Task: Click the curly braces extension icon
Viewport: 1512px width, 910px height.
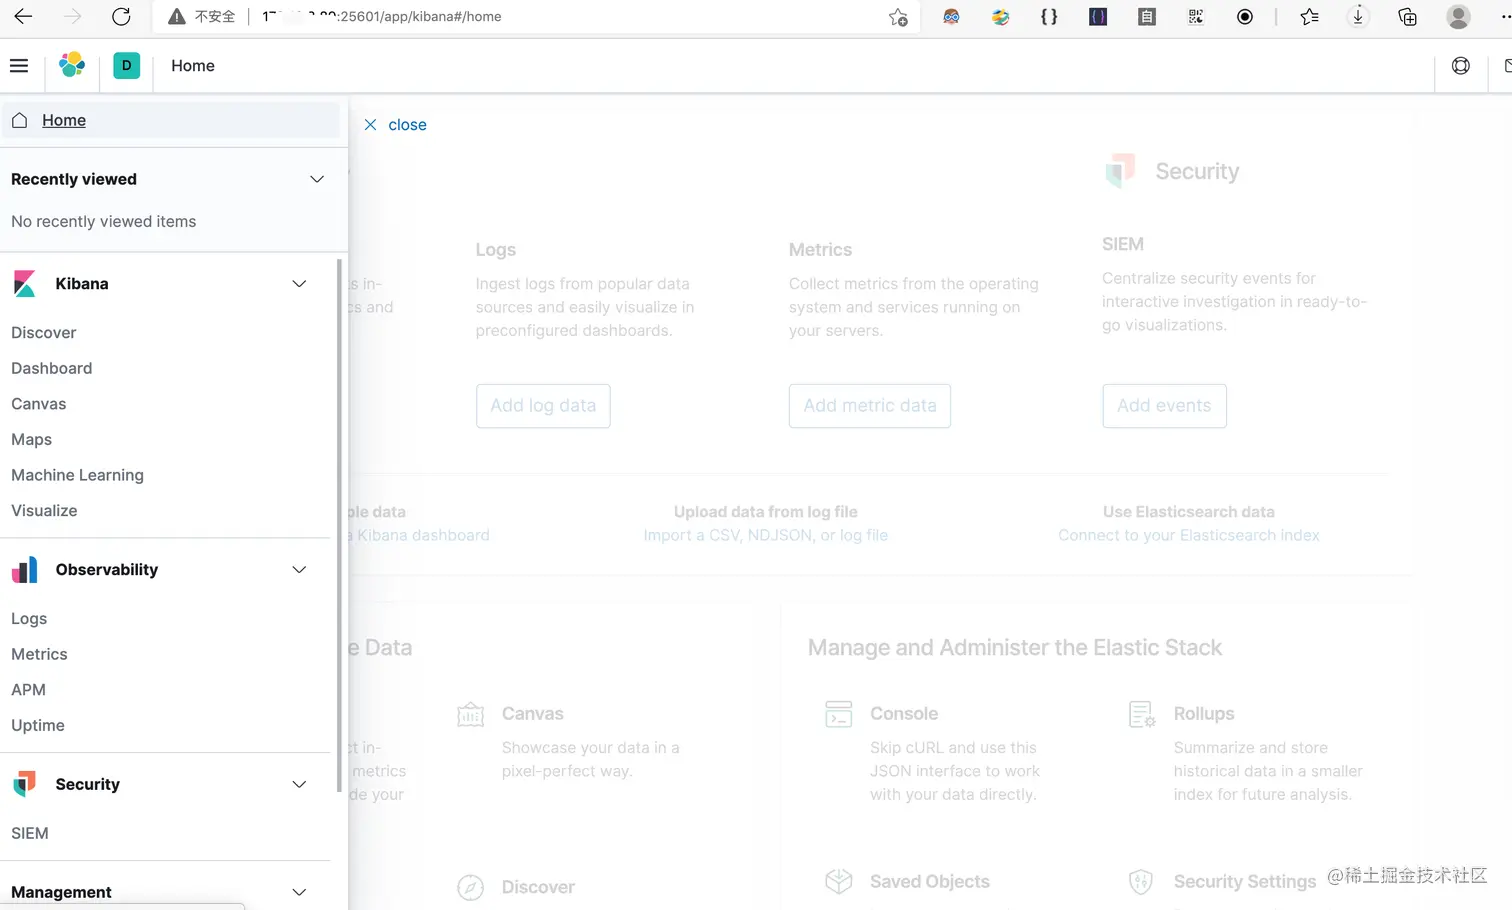Action: (x=1049, y=16)
